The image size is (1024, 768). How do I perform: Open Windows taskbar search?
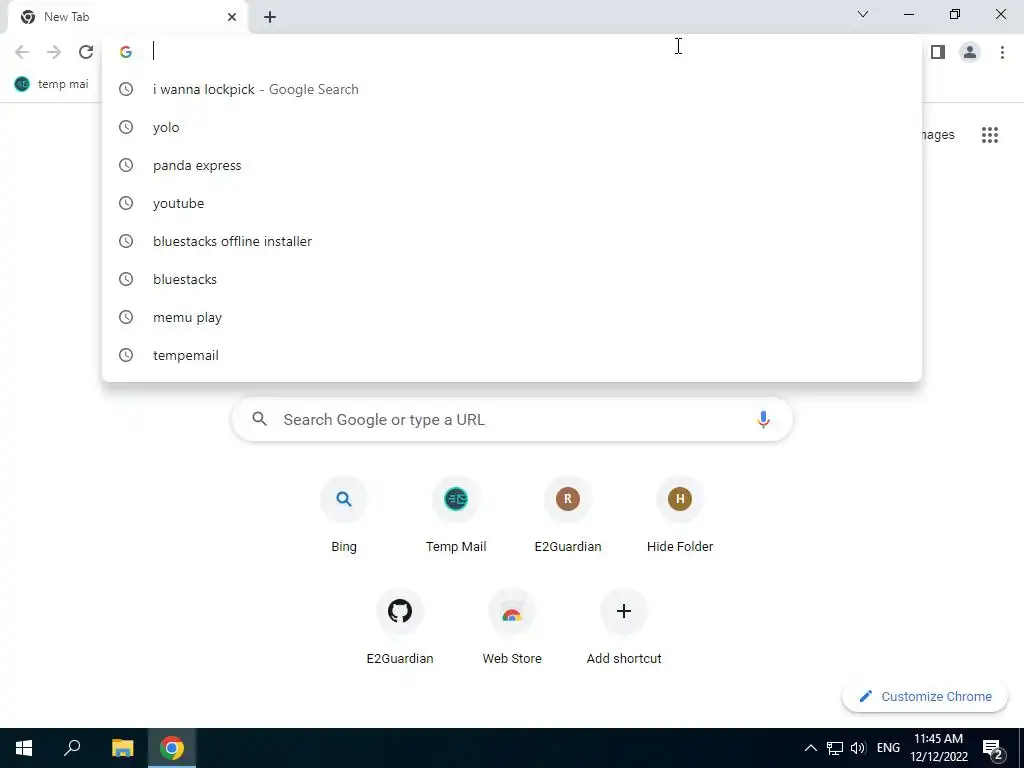[72, 748]
